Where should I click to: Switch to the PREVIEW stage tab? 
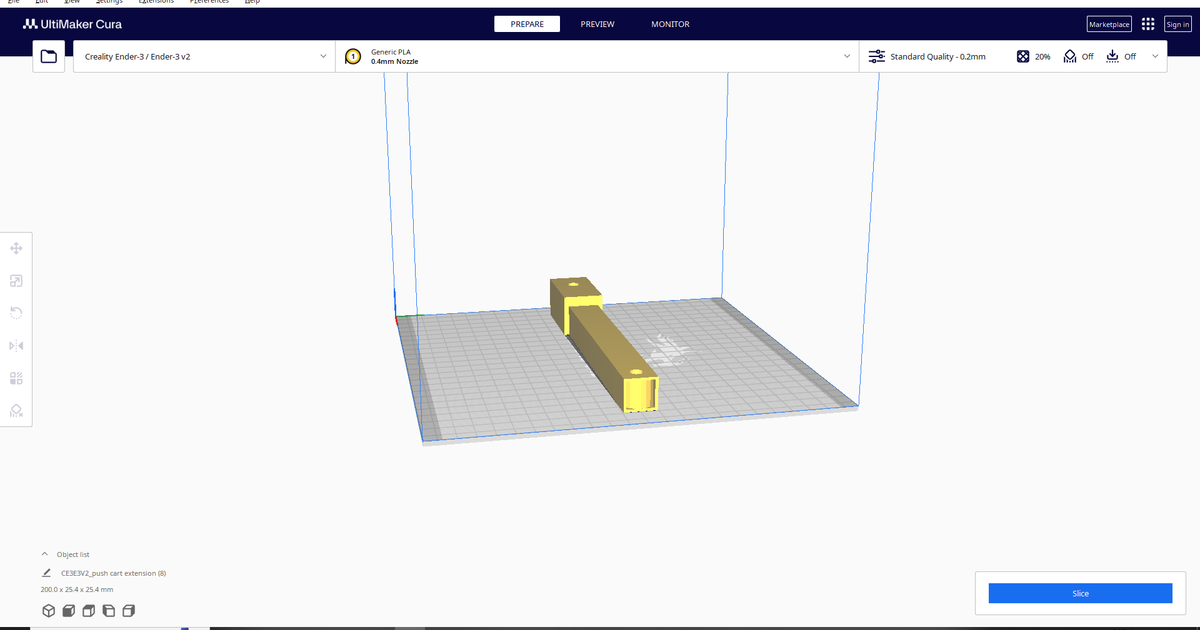pos(597,24)
